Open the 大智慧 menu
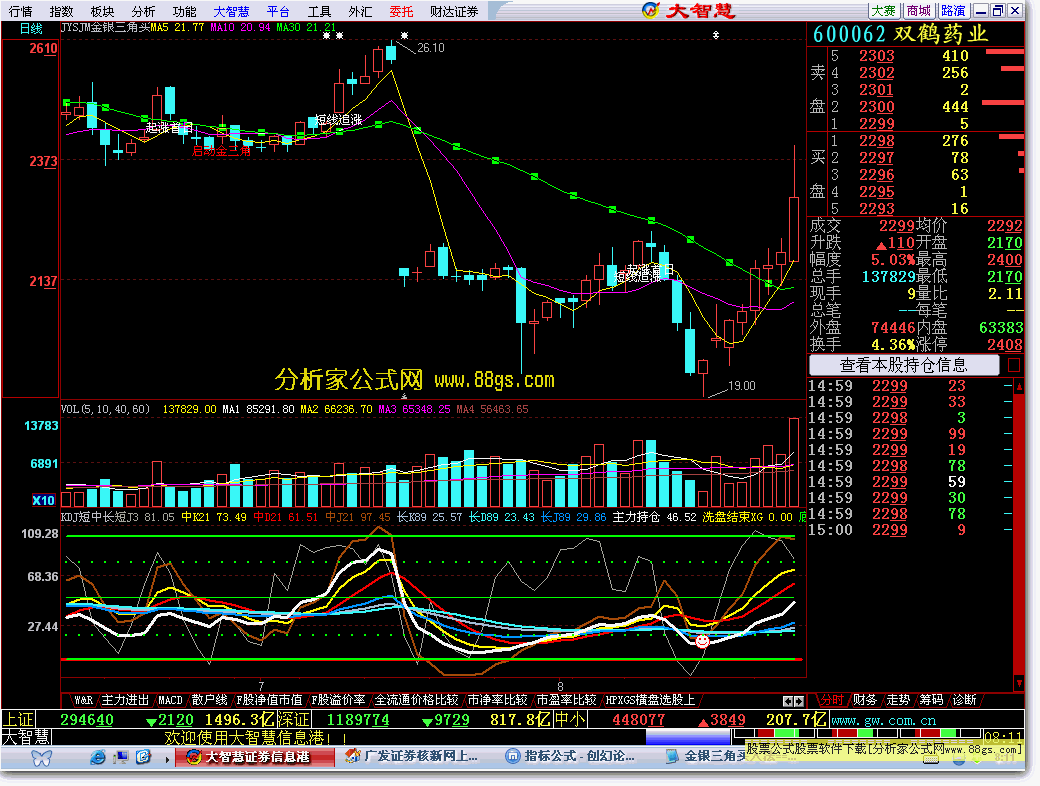1040x786 pixels. coord(231,11)
